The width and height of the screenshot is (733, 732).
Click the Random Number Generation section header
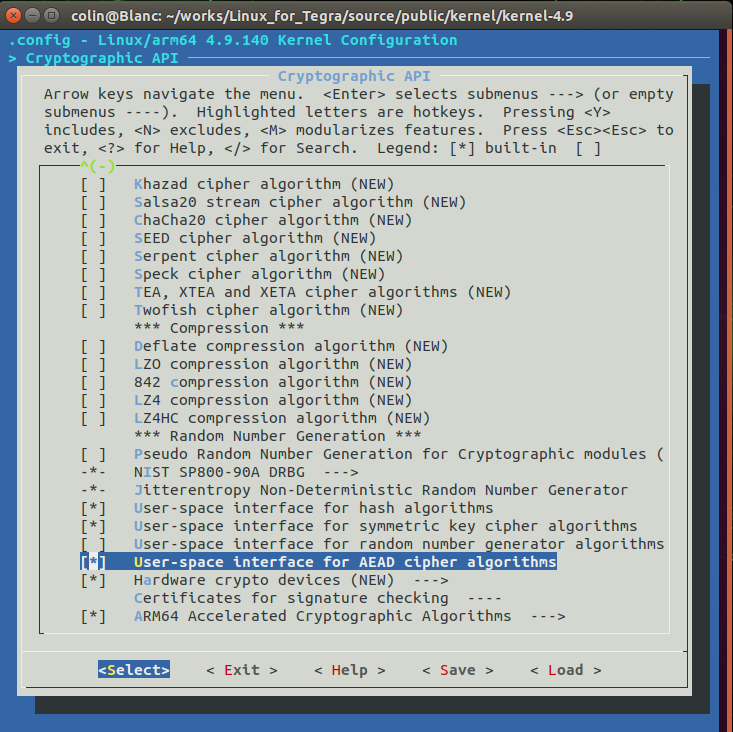tap(278, 436)
